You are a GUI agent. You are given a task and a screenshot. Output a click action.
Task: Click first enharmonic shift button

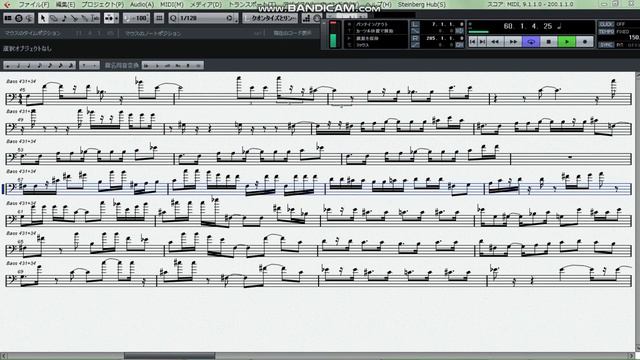[x=146, y=65]
